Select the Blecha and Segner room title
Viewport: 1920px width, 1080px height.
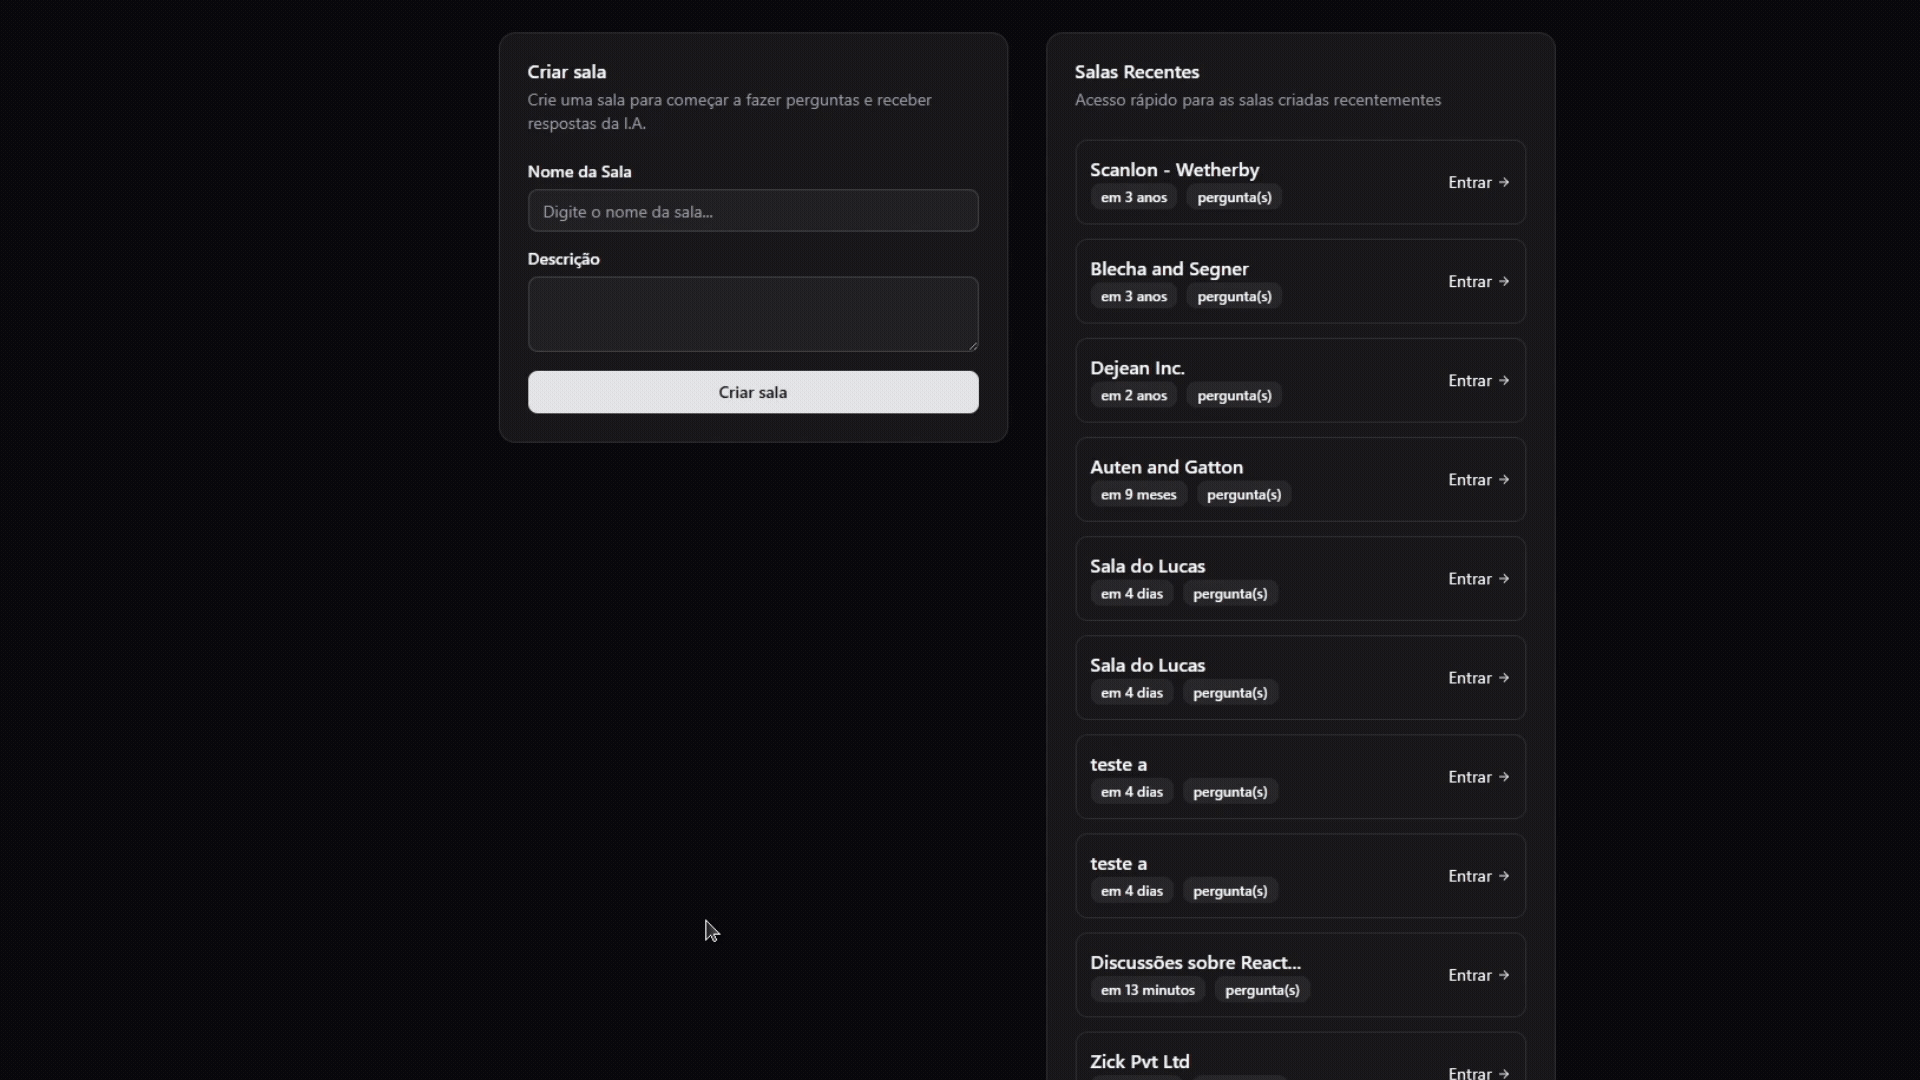[x=1169, y=269]
